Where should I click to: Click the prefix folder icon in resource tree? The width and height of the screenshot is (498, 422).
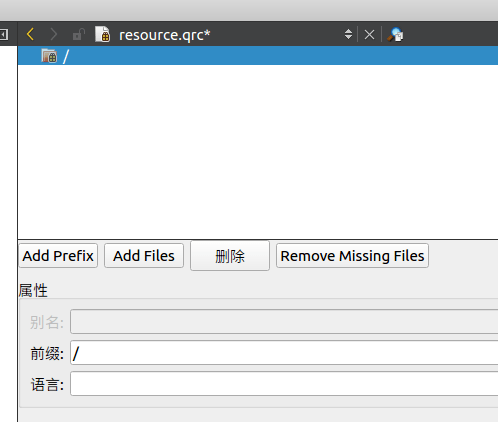click(49, 56)
